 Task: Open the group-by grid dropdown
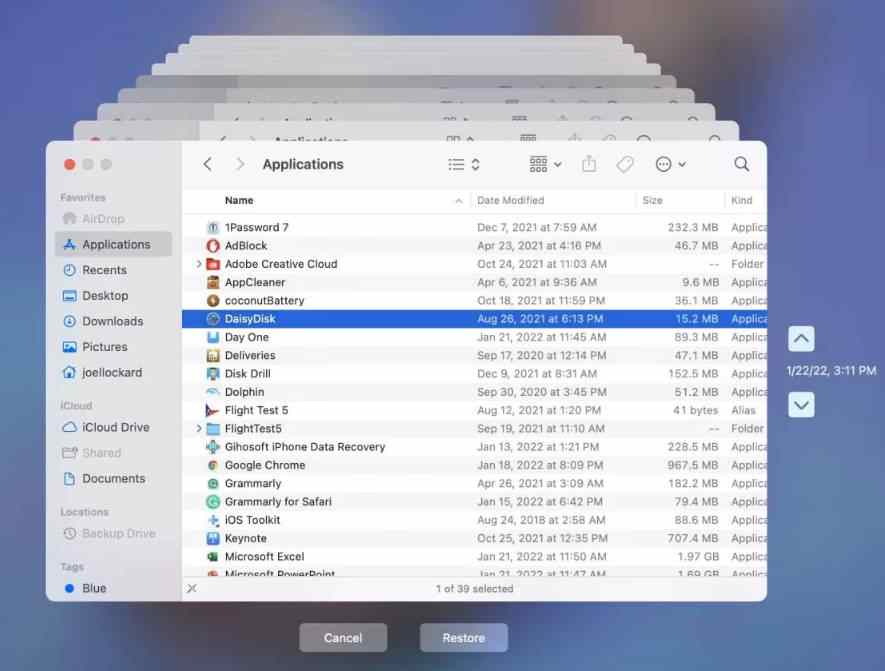(x=545, y=164)
